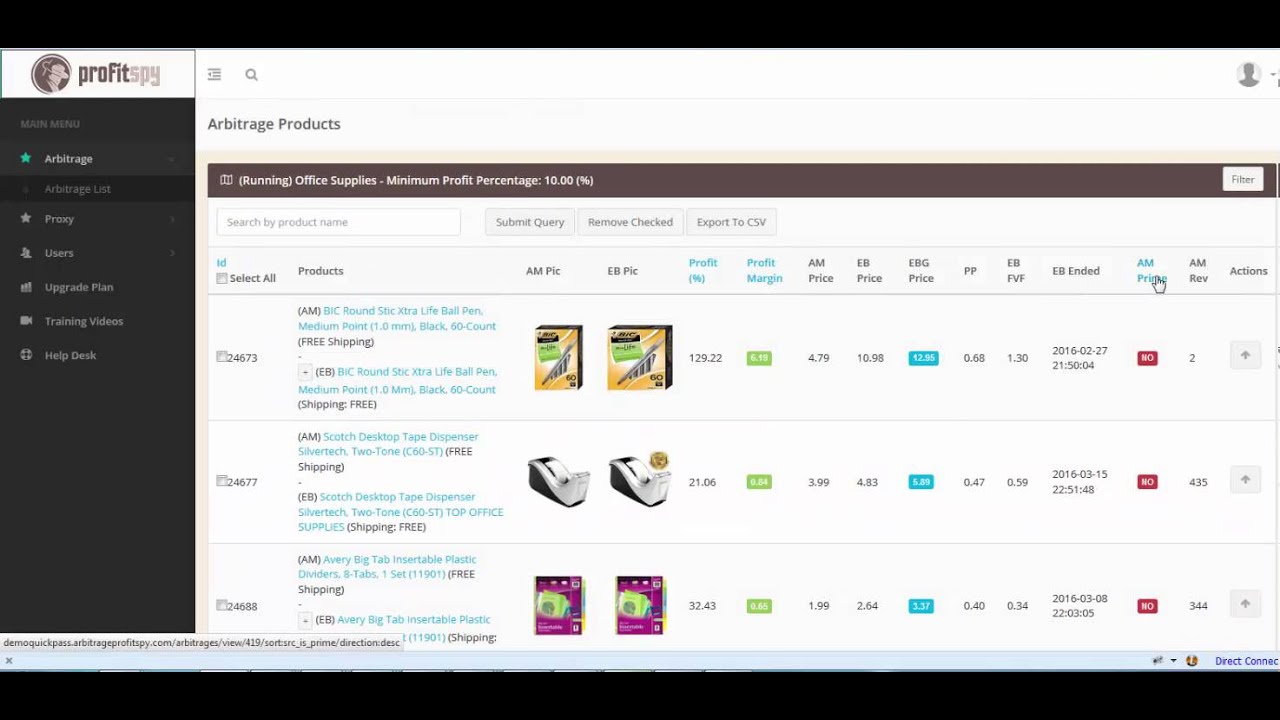Click the Arbitrage star icon

click(26, 158)
